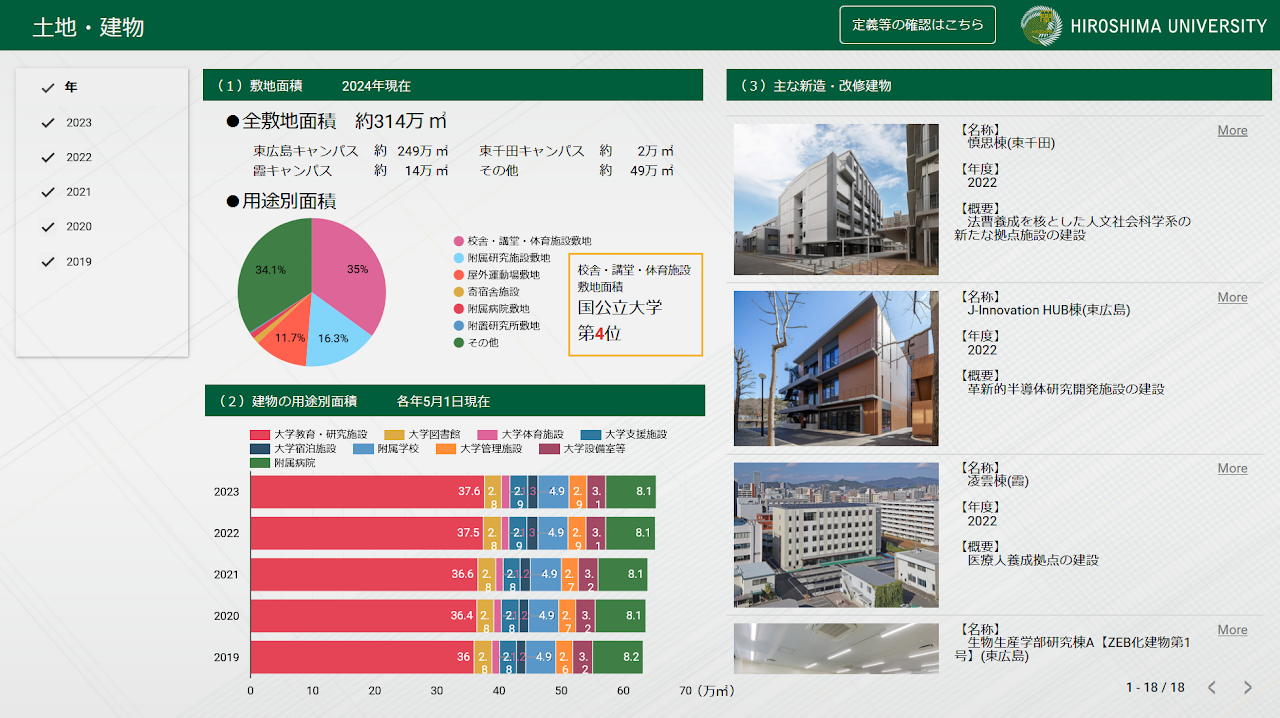The height and width of the screenshot is (718, 1280).
Task: Go to previous page of buildings list
Action: point(1211,687)
